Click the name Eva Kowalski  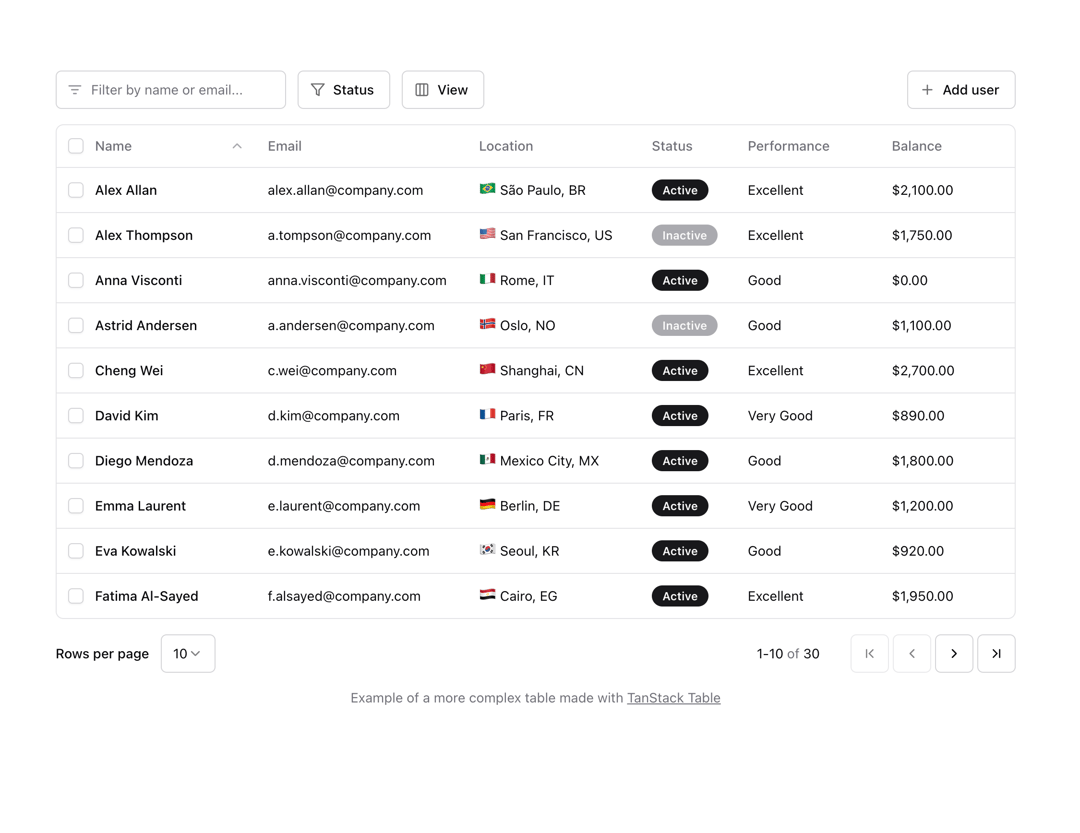[136, 551]
